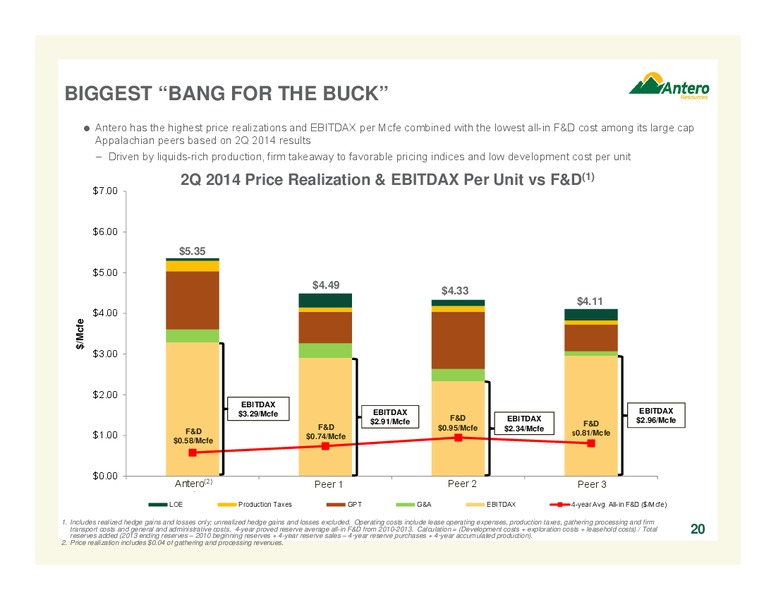Click the $4.49 total above Peer 1 bar
Screen dimensions: 776x600
326,285
